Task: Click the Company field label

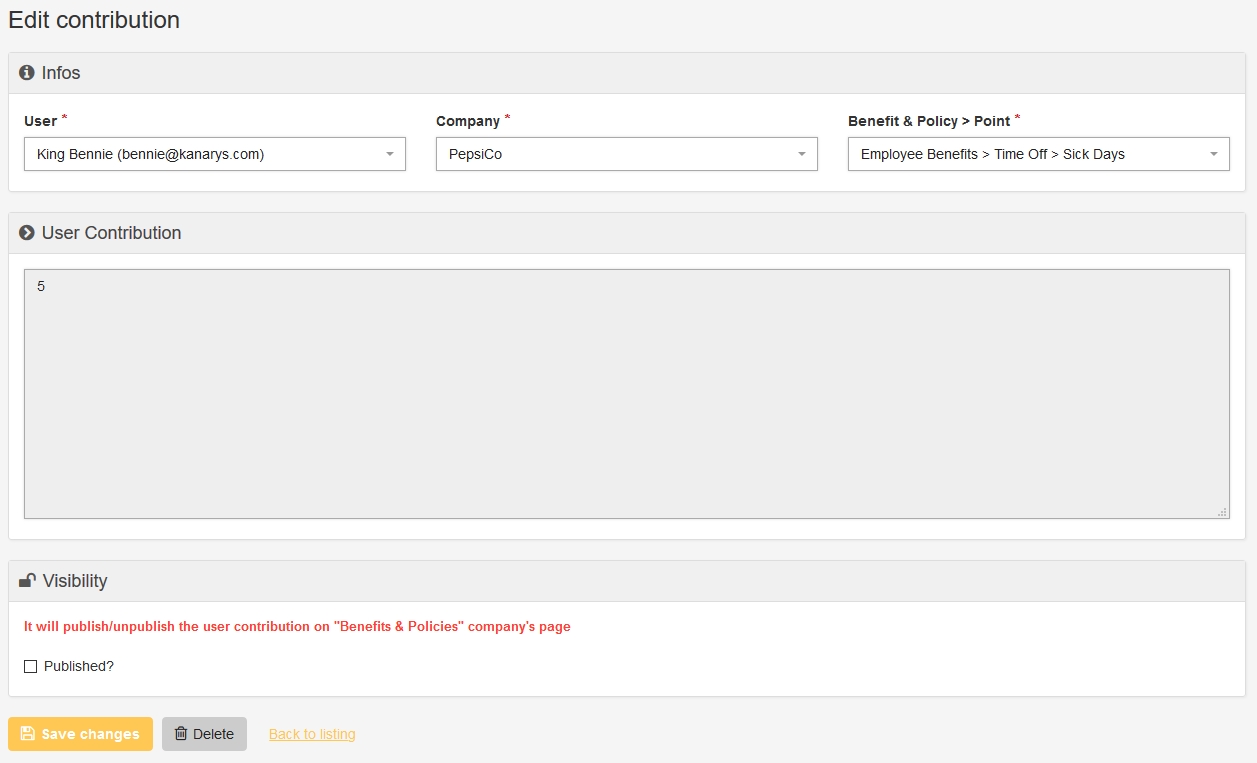Action: point(468,121)
